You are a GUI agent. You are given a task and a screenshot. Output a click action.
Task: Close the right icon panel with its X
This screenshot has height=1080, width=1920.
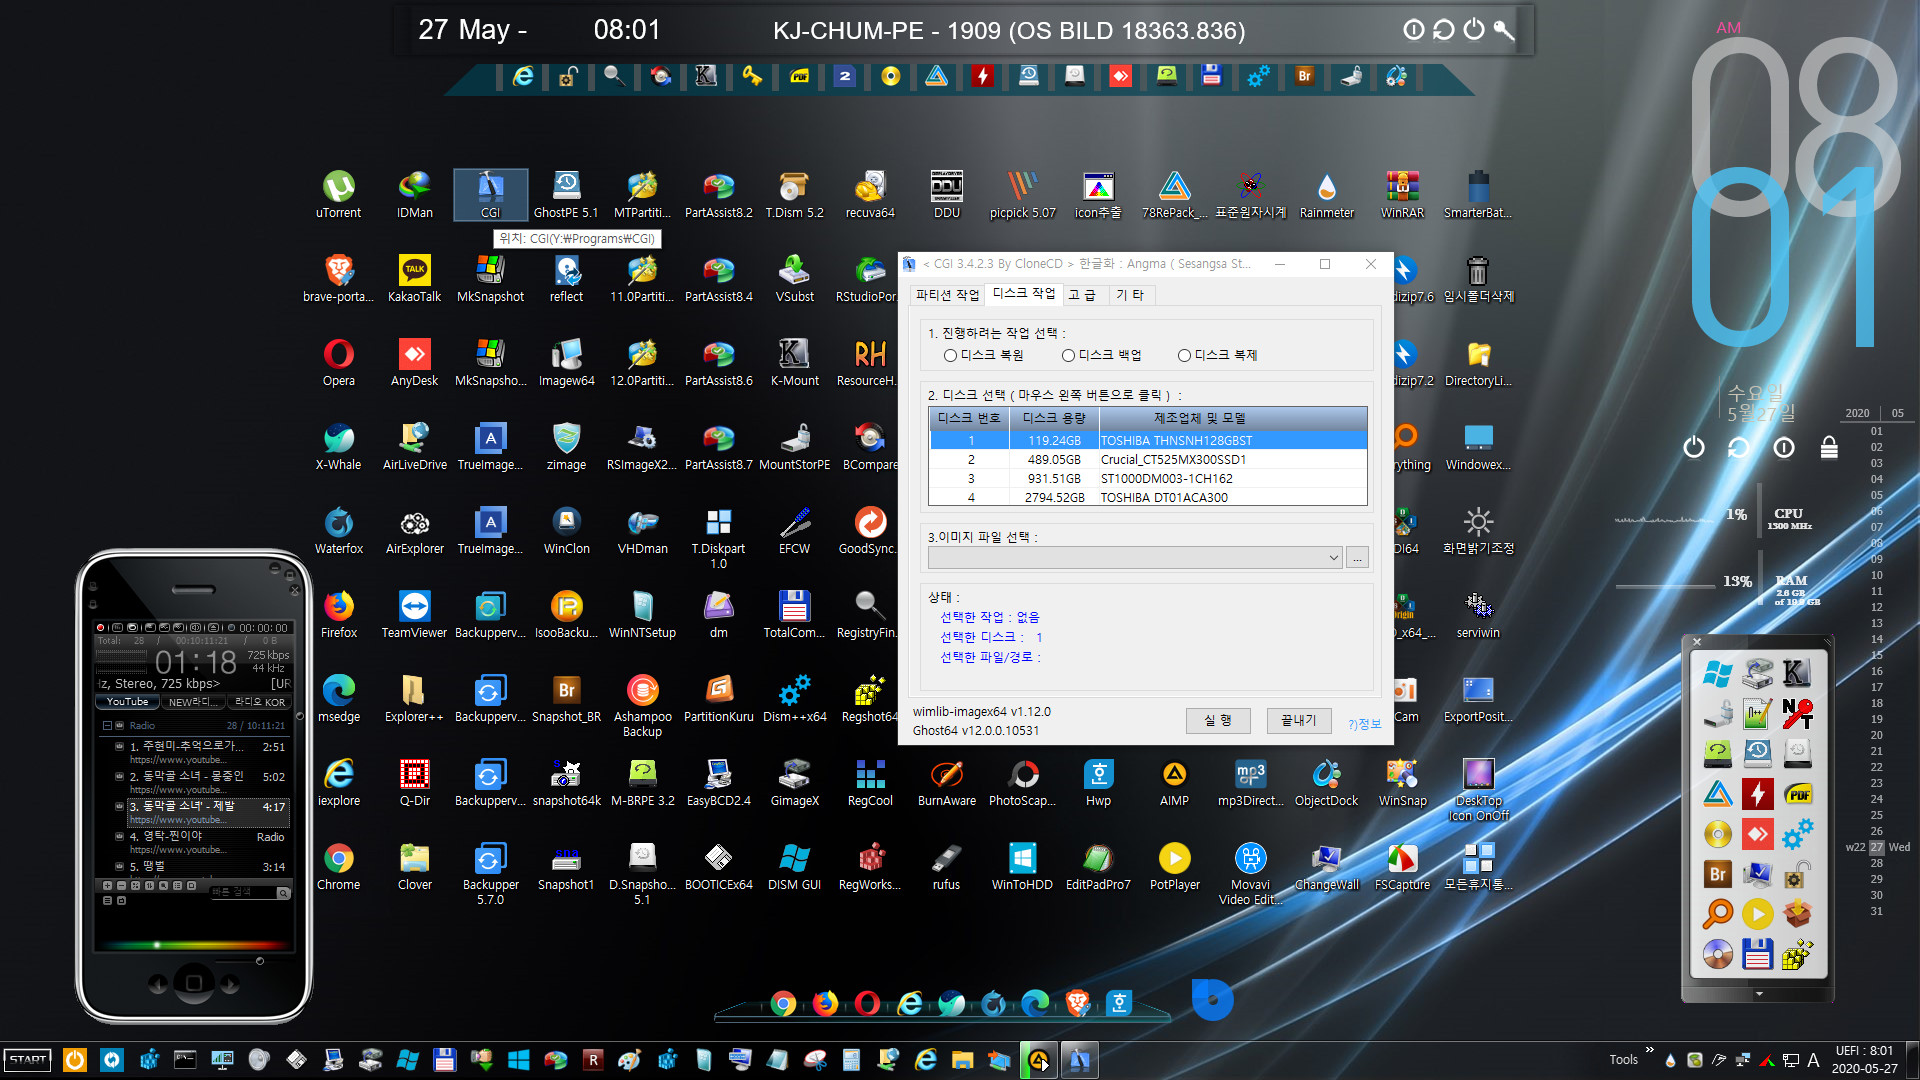(1697, 642)
